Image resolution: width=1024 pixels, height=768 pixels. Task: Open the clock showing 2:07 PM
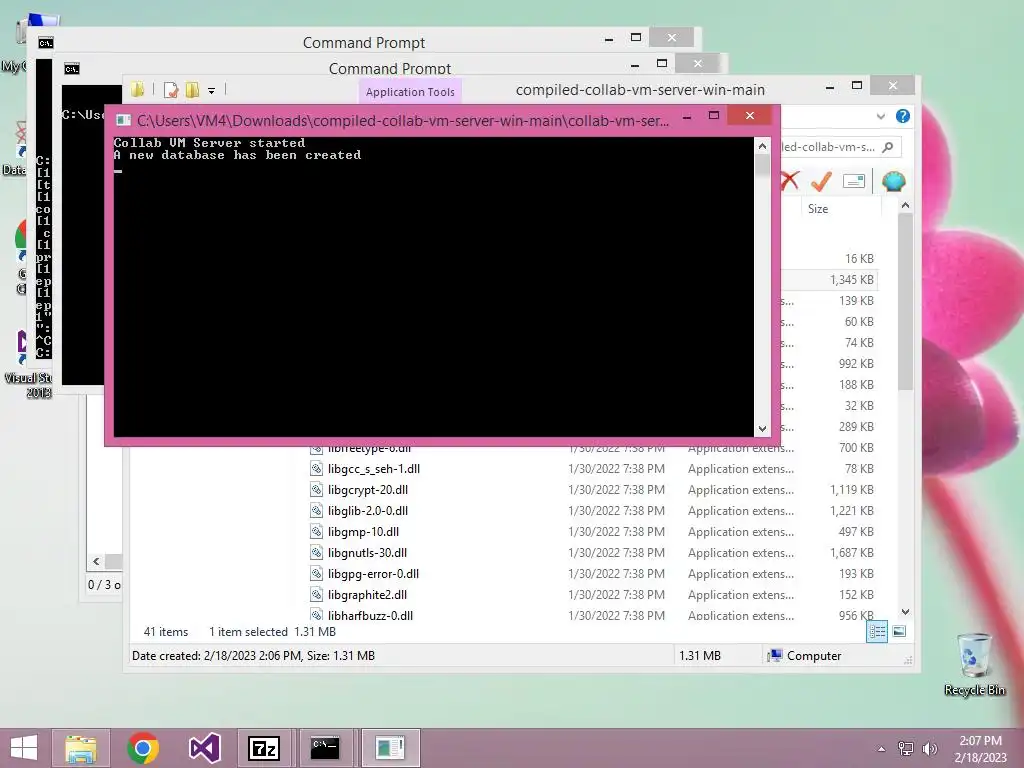980,749
